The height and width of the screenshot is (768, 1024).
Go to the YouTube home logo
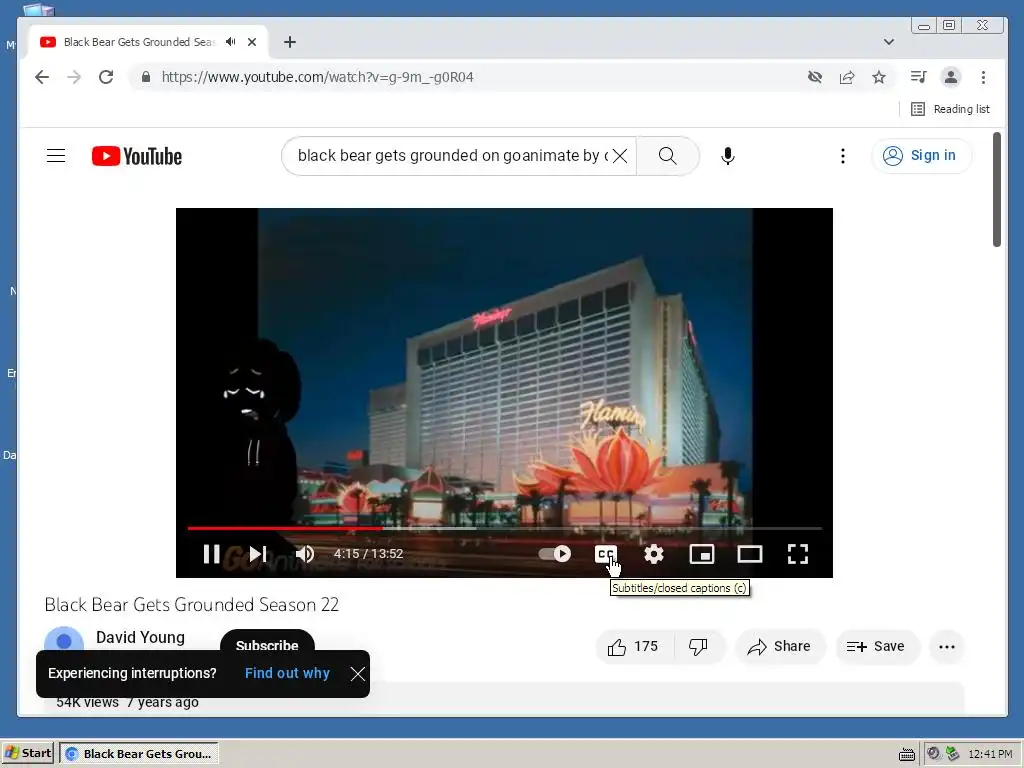pyautogui.click(x=136, y=156)
